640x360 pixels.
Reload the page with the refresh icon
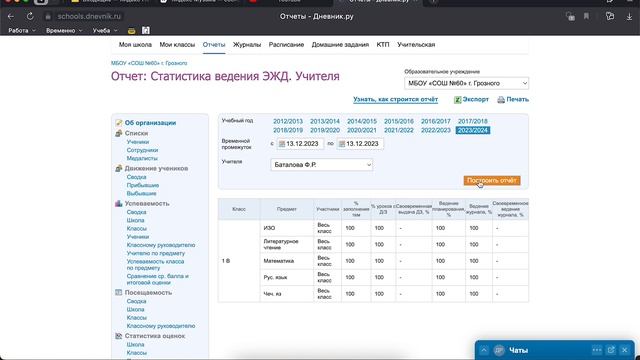tap(30, 16)
